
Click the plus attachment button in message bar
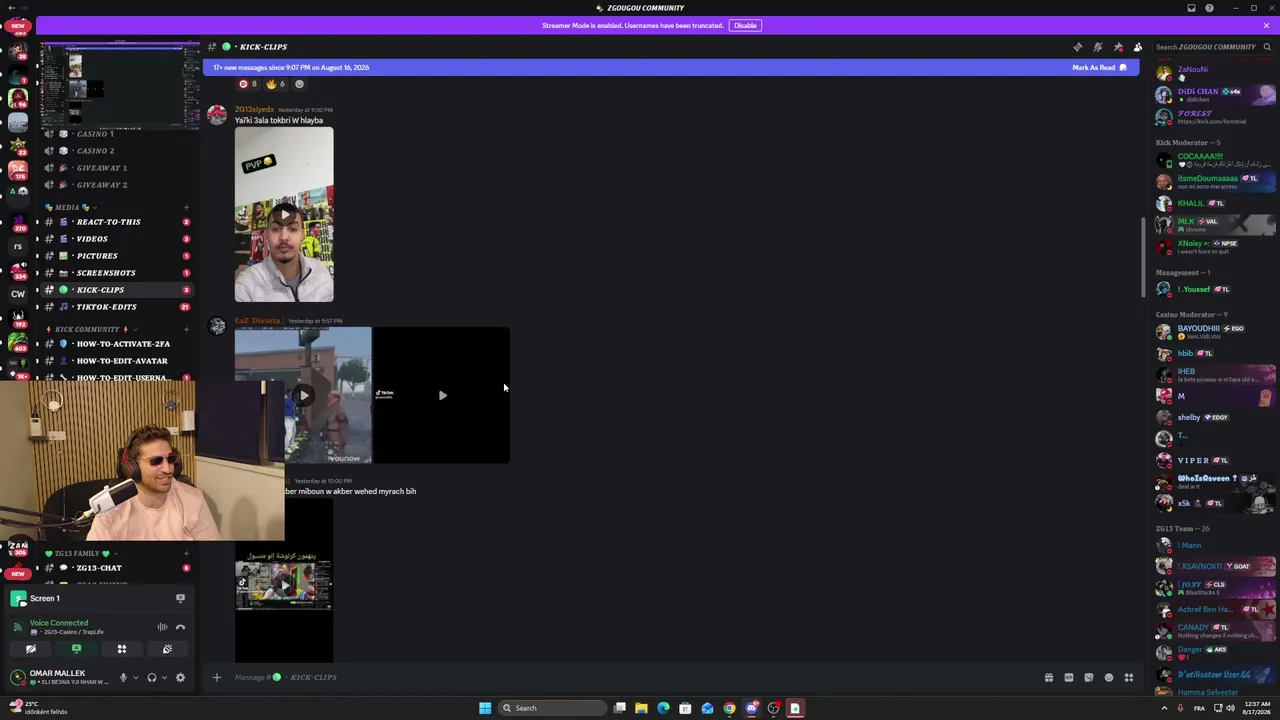(216, 678)
